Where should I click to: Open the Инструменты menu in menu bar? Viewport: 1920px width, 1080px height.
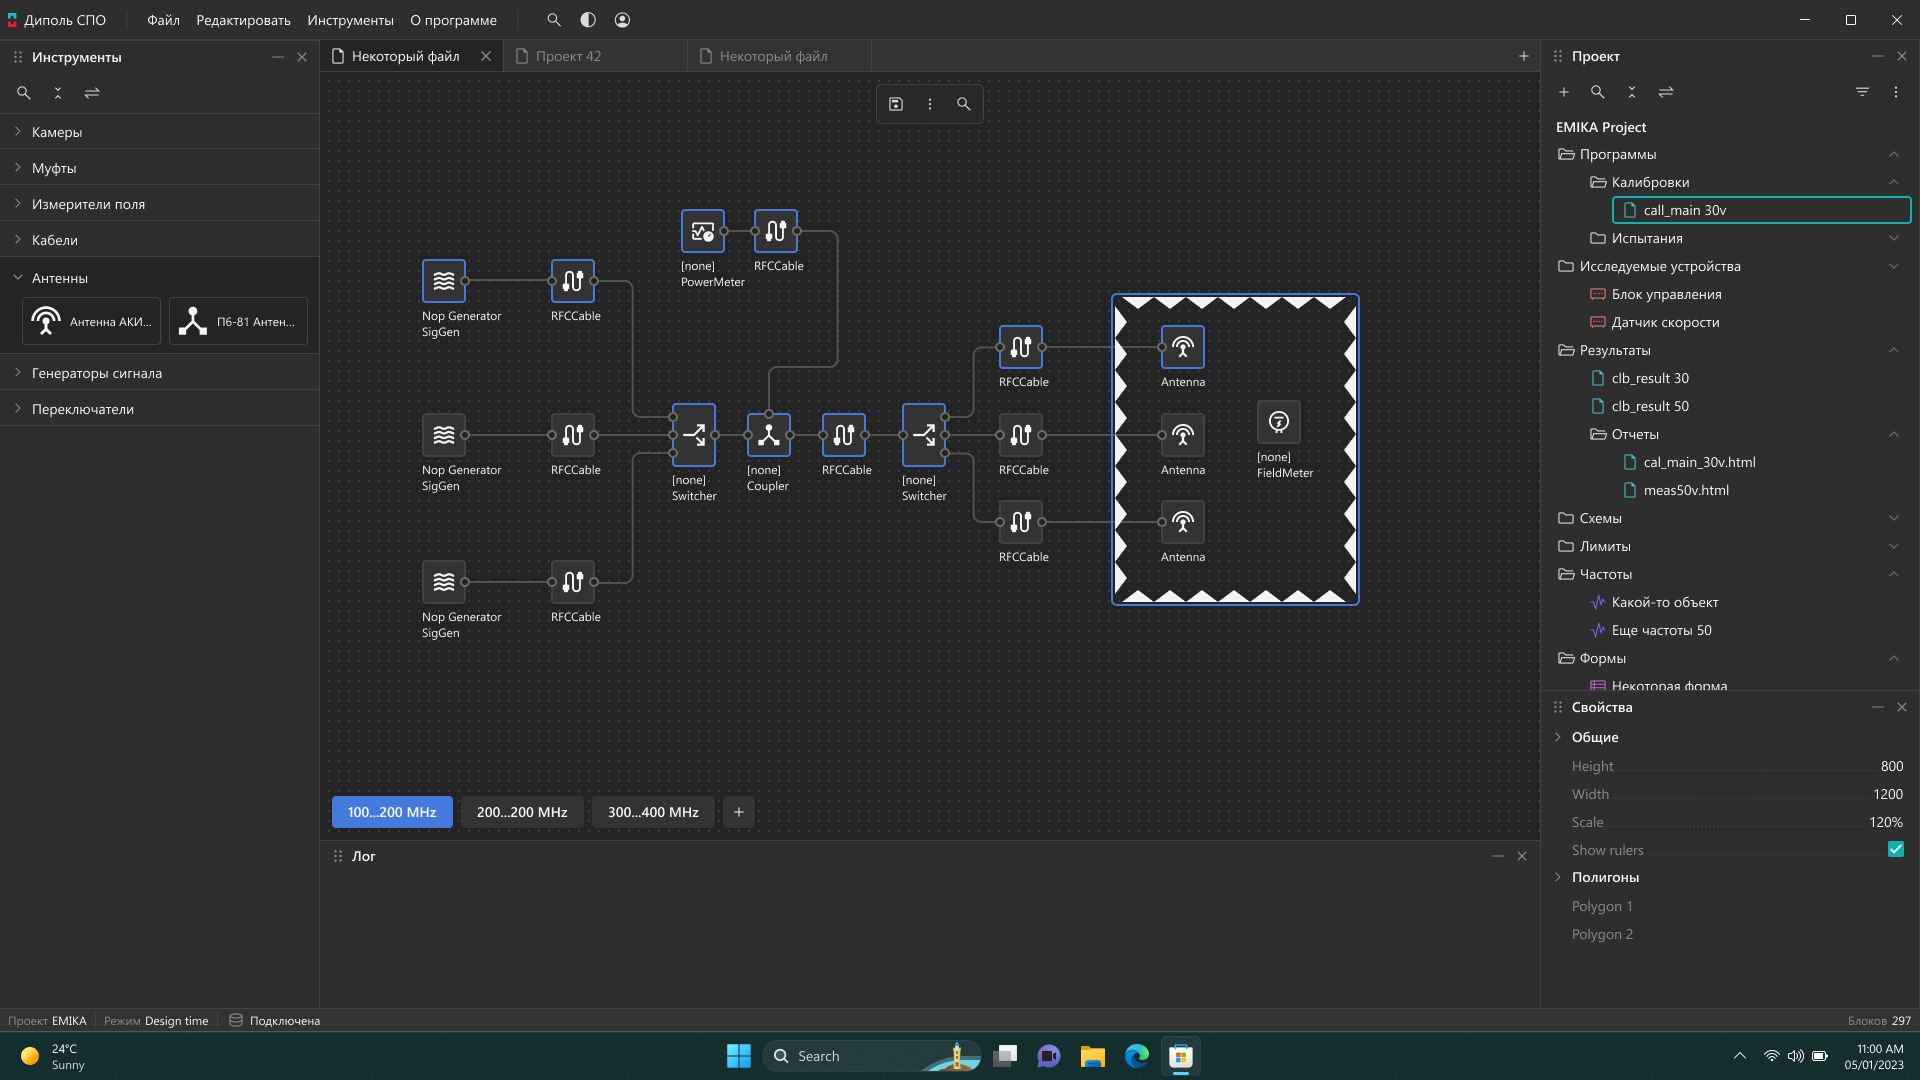(x=351, y=20)
